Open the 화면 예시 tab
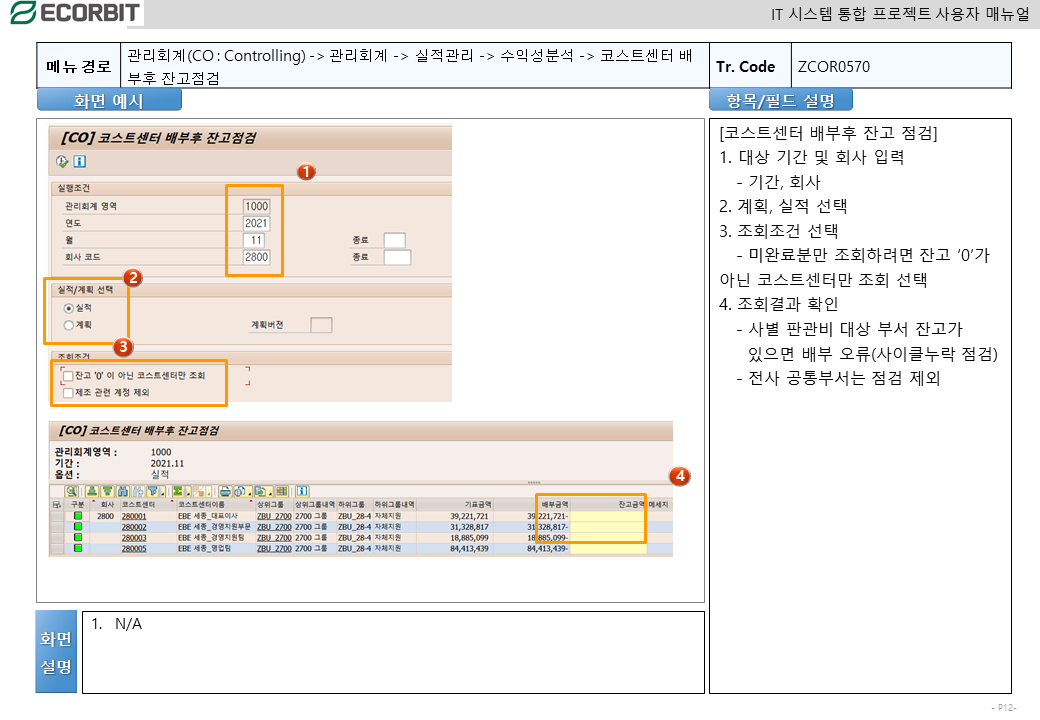 click(x=109, y=100)
